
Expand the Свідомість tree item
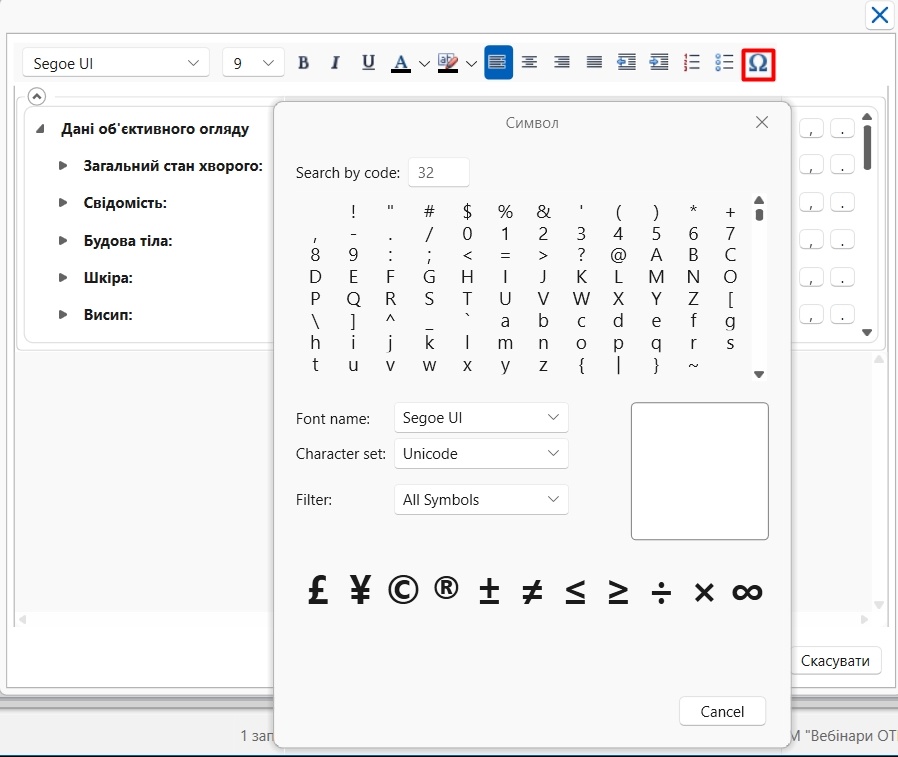click(x=63, y=203)
